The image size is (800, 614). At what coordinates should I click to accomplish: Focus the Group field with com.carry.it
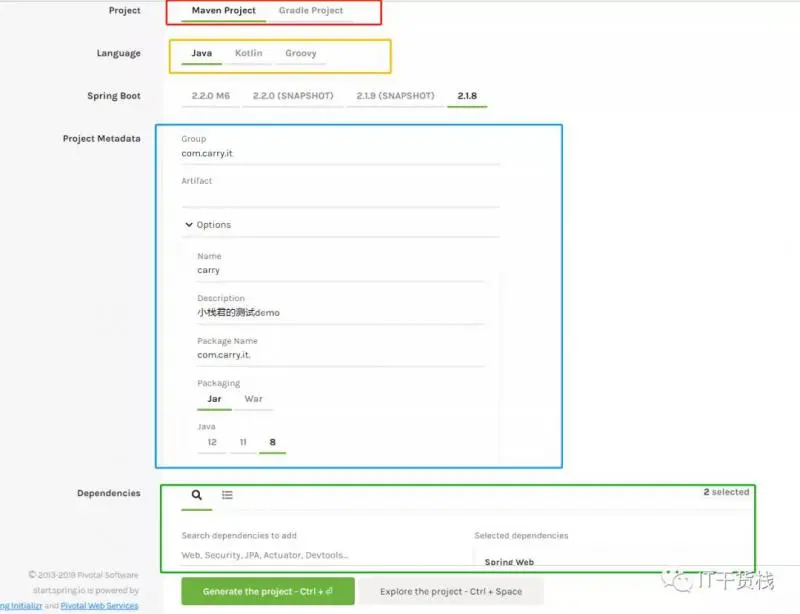pyautogui.click(x=340, y=154)
